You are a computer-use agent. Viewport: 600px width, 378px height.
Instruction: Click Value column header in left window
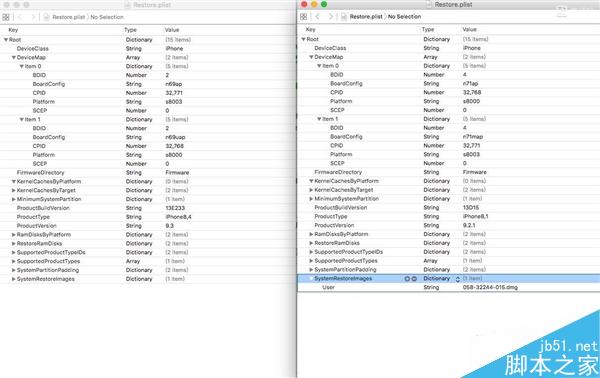coord(172,30)
